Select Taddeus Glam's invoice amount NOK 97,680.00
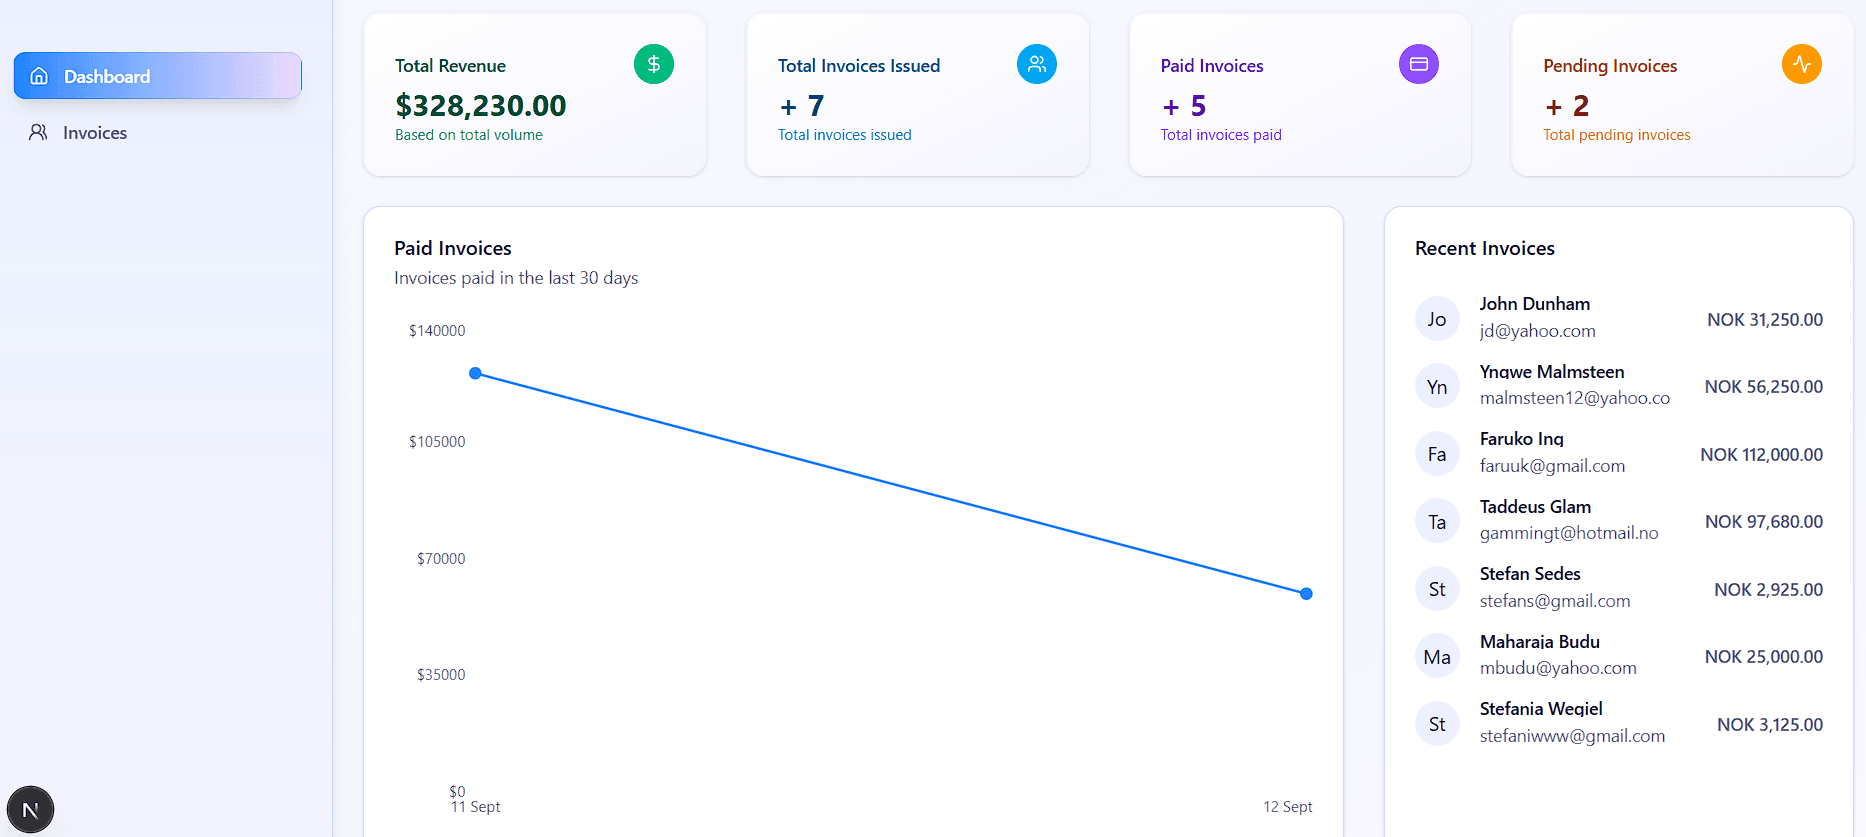This screenshot has width=1866, height=837. tap(1763, 522)
